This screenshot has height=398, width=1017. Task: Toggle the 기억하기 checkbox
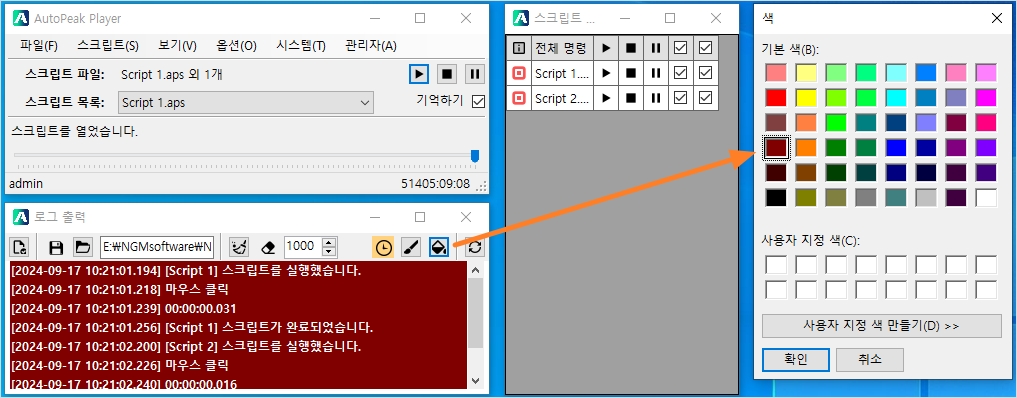pyautogui.click(x=479, y=102)
